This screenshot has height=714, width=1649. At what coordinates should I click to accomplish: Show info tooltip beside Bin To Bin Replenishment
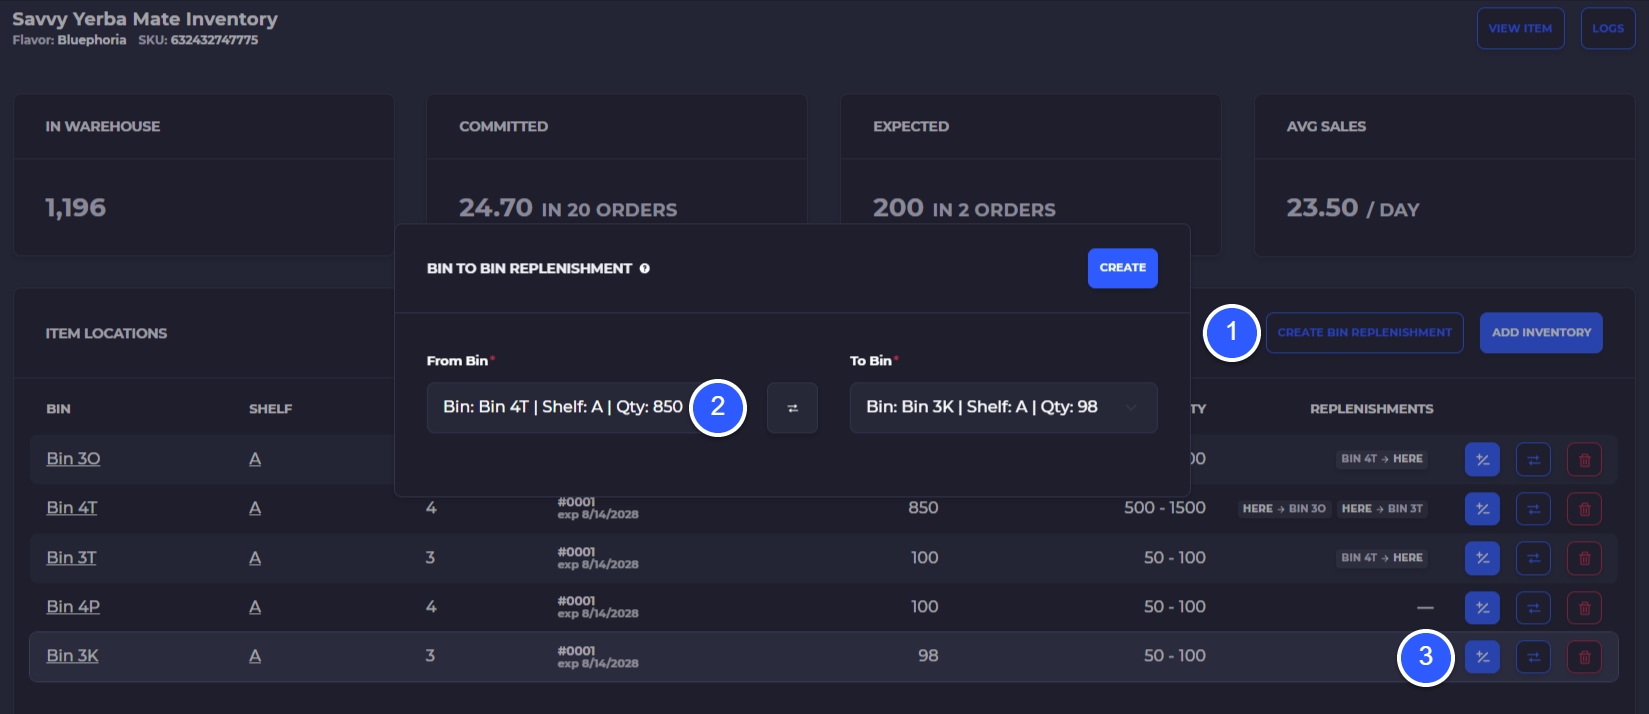pyautogui.click(x=645, y=268)
